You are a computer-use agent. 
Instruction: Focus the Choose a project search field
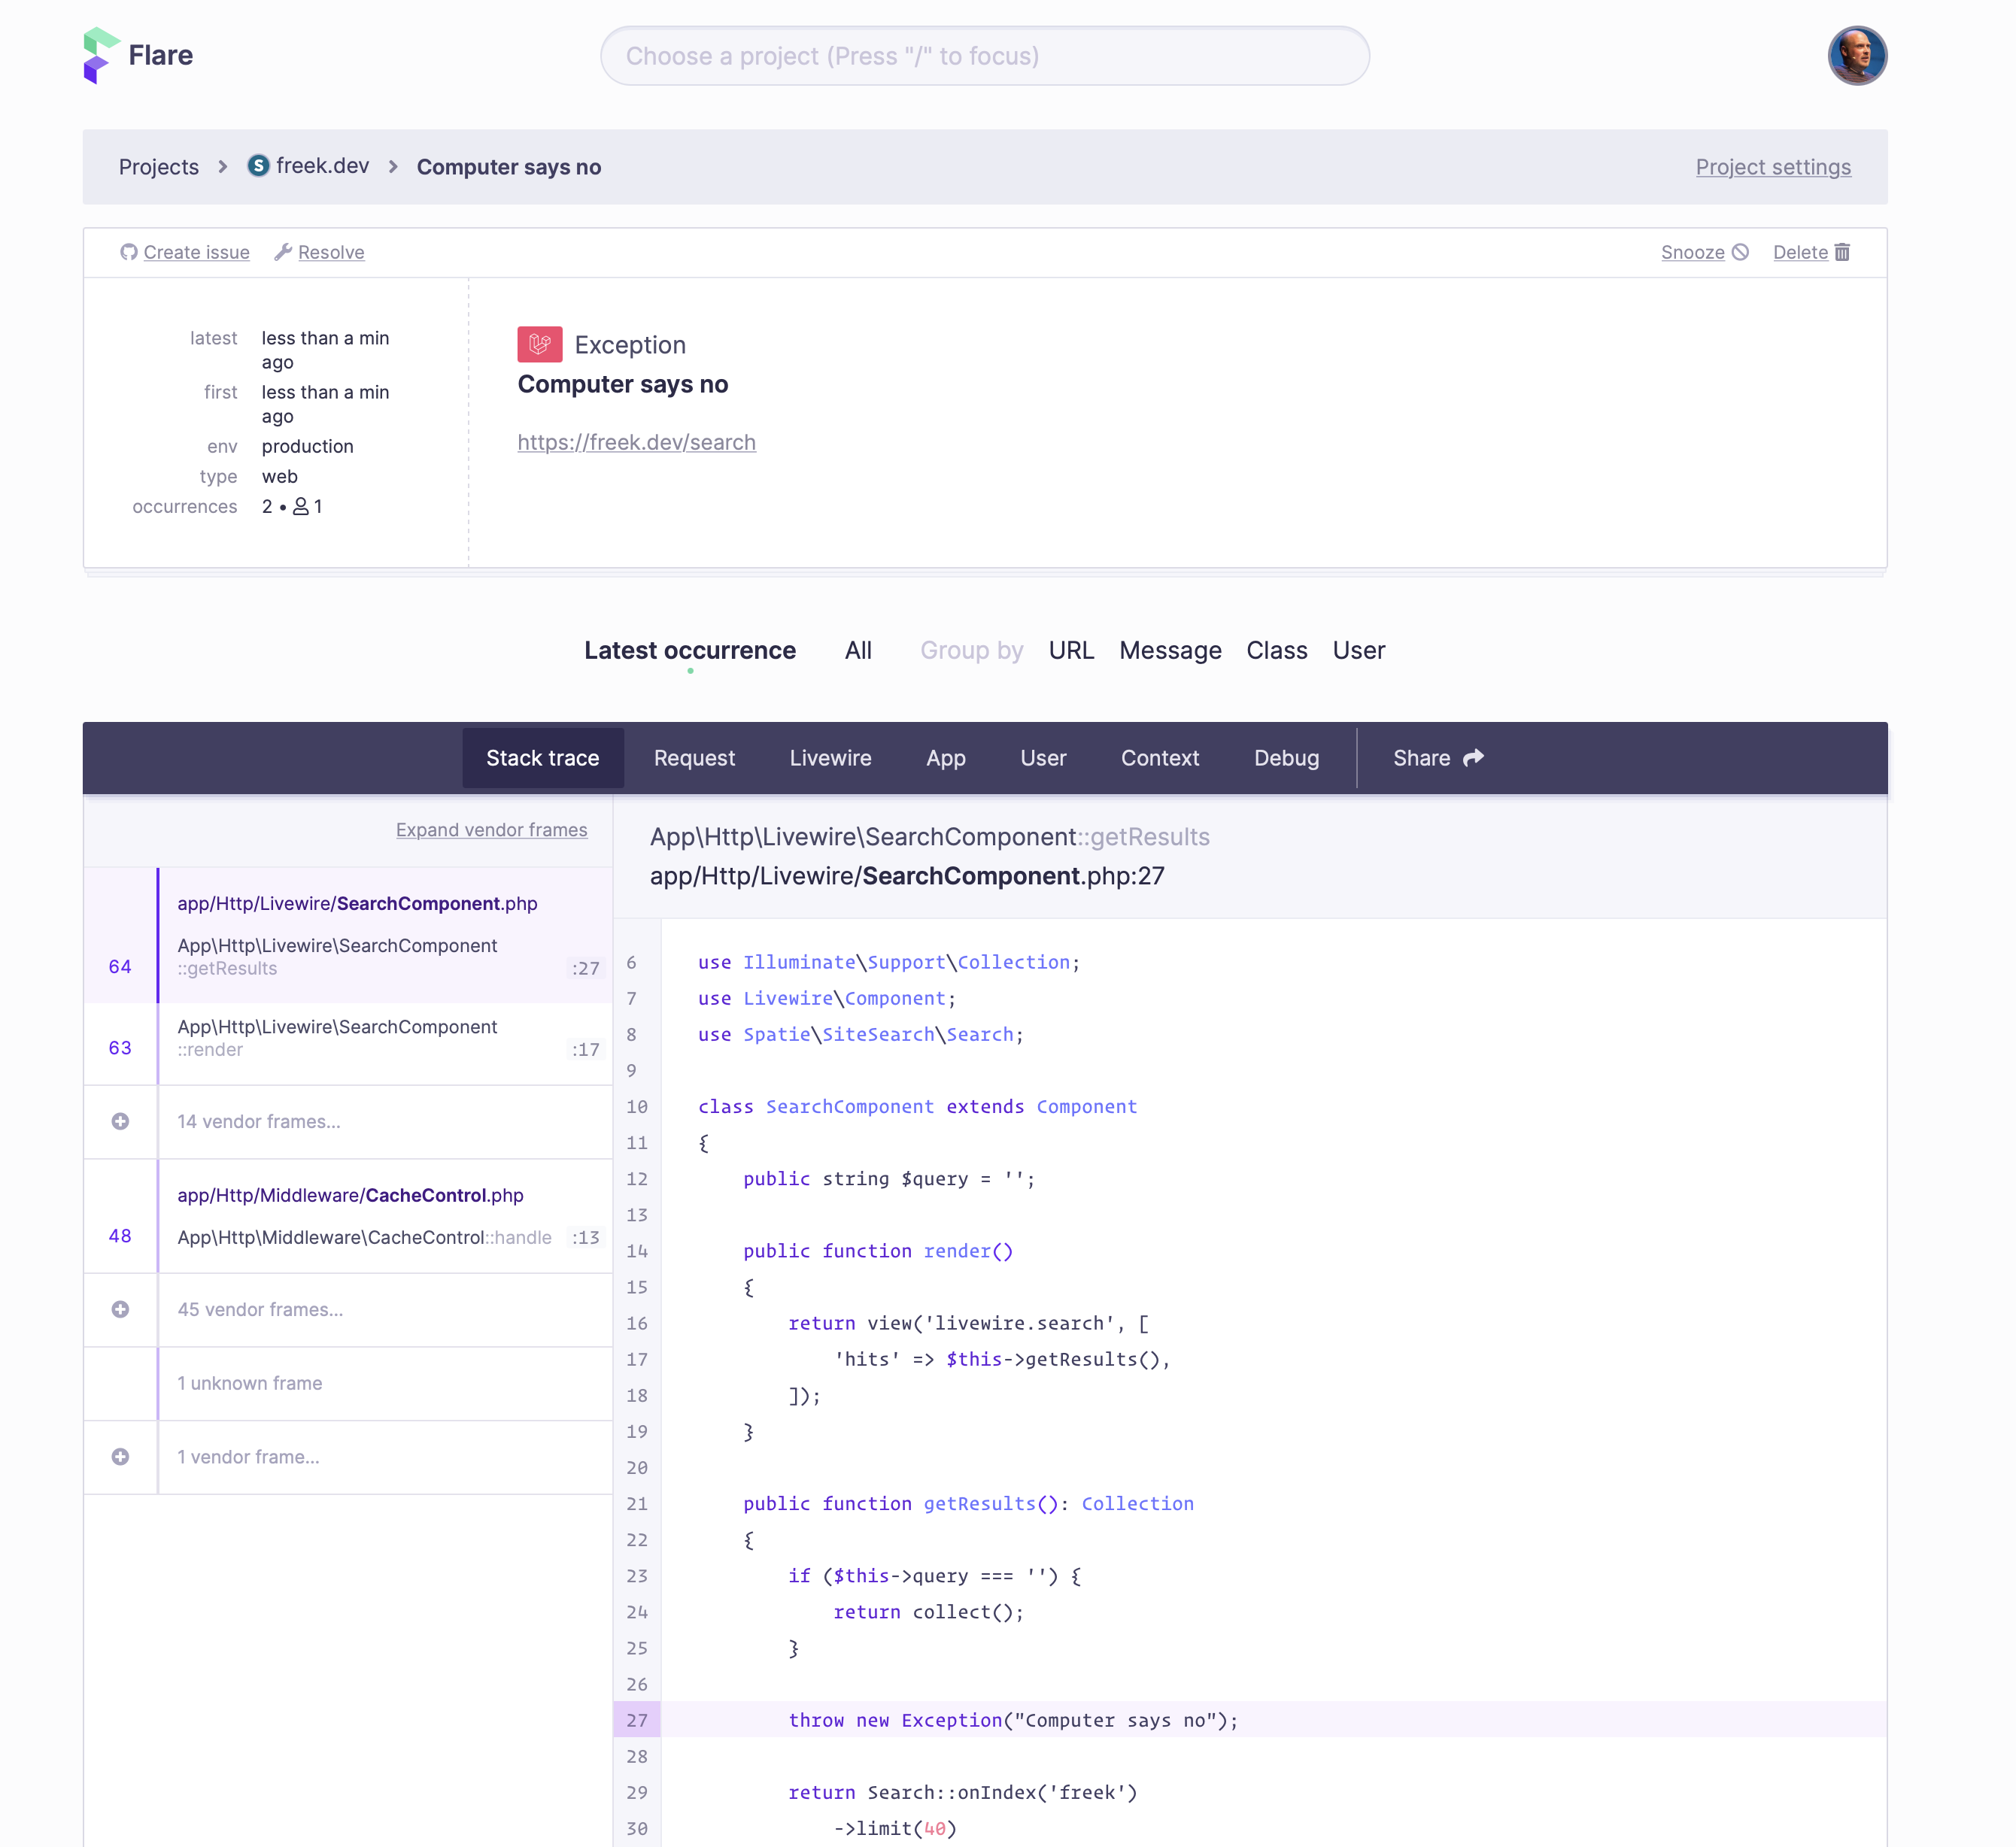[x=984, y=56]
